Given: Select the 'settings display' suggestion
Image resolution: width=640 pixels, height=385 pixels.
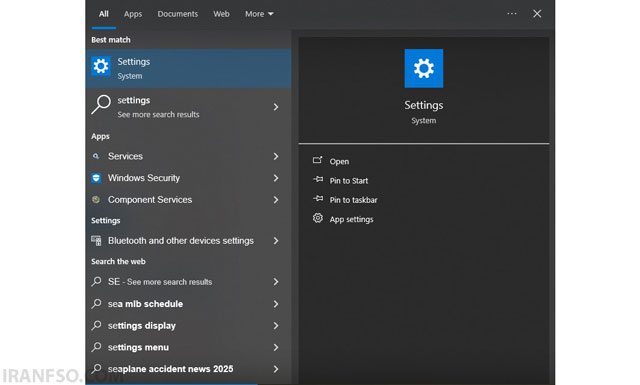Looking at the screenshot, I should point(188,325).
